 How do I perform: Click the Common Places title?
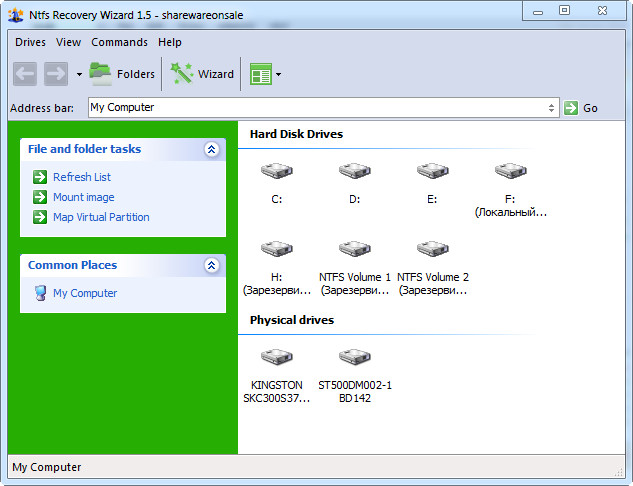point(72,265)
